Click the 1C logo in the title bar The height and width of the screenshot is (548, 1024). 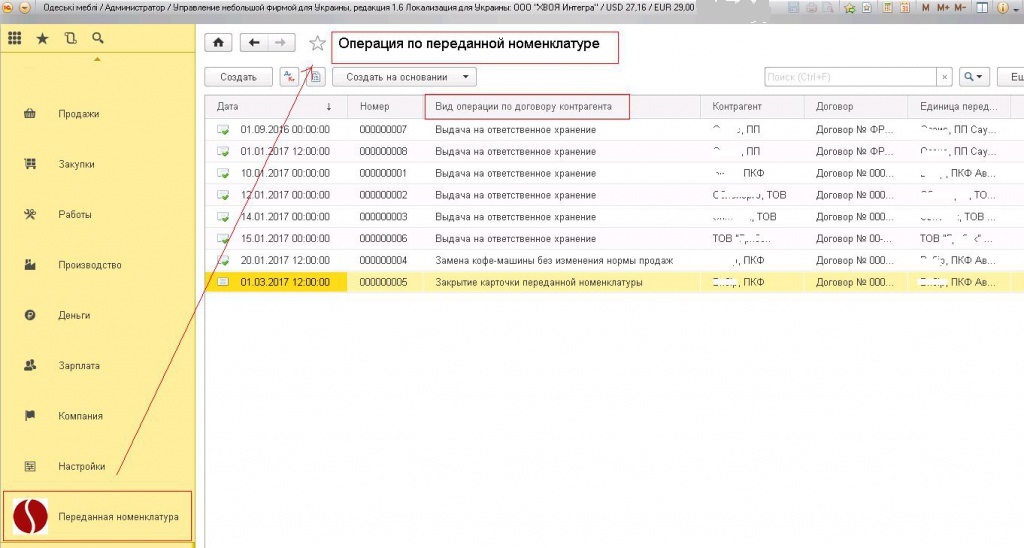[x=8, y=8]
